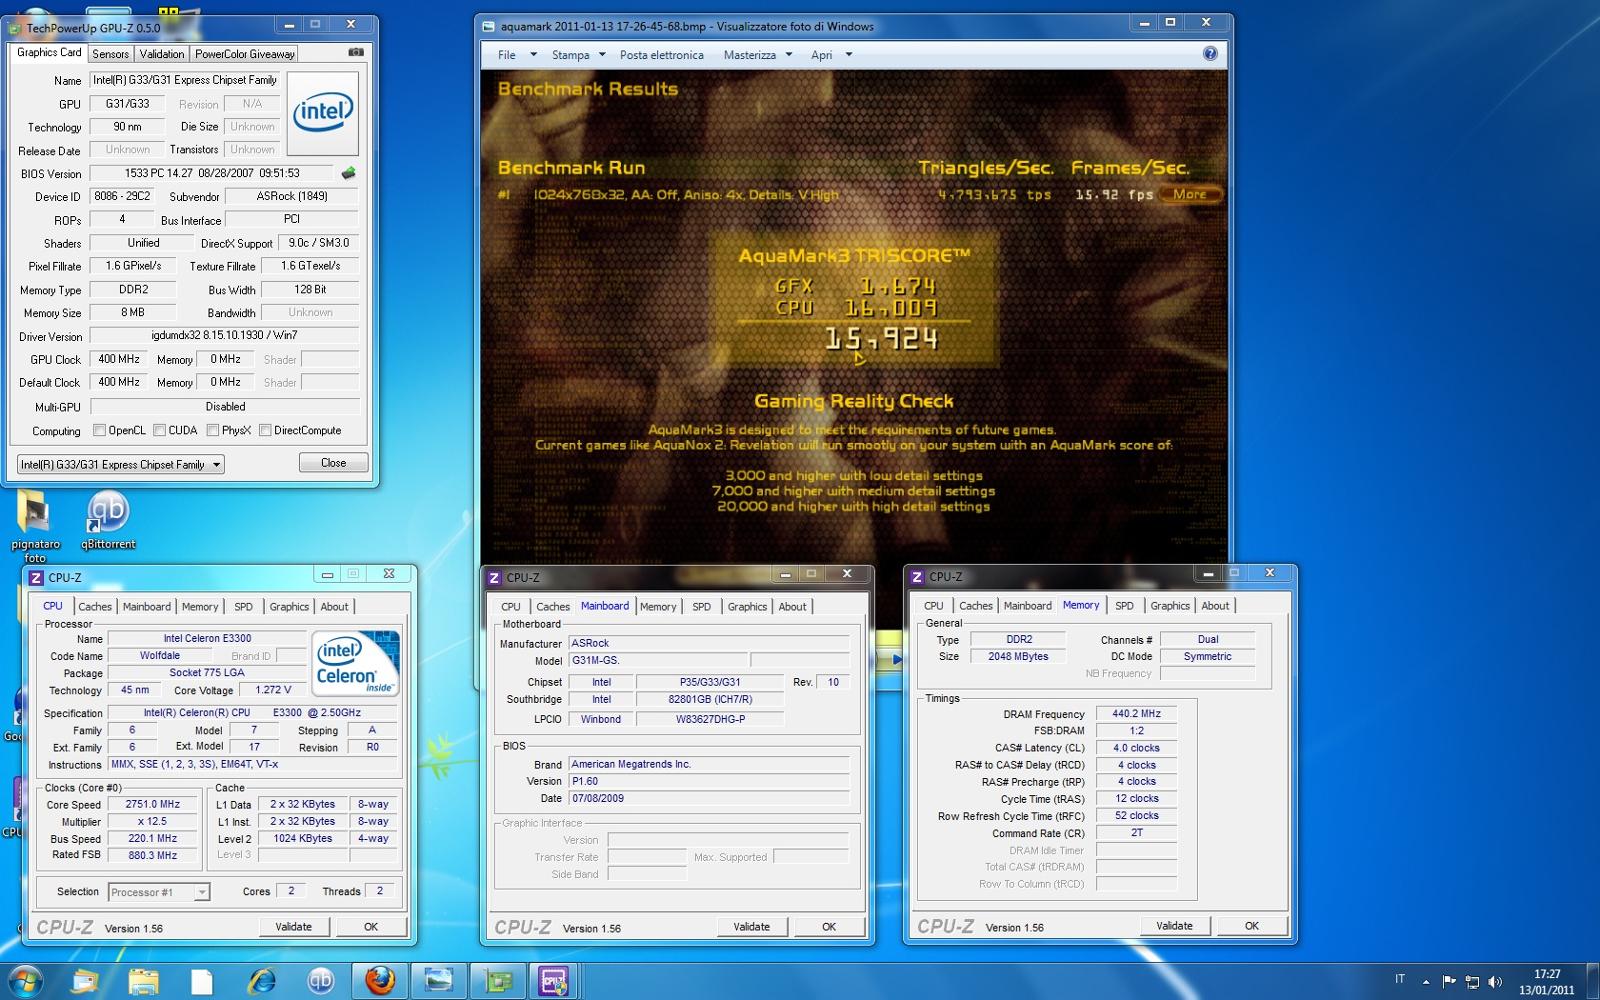Viewport: 1600px width, 1000px height.
Task: Click the mainboard model G31M-GS.
Action: tap(657, 661)
